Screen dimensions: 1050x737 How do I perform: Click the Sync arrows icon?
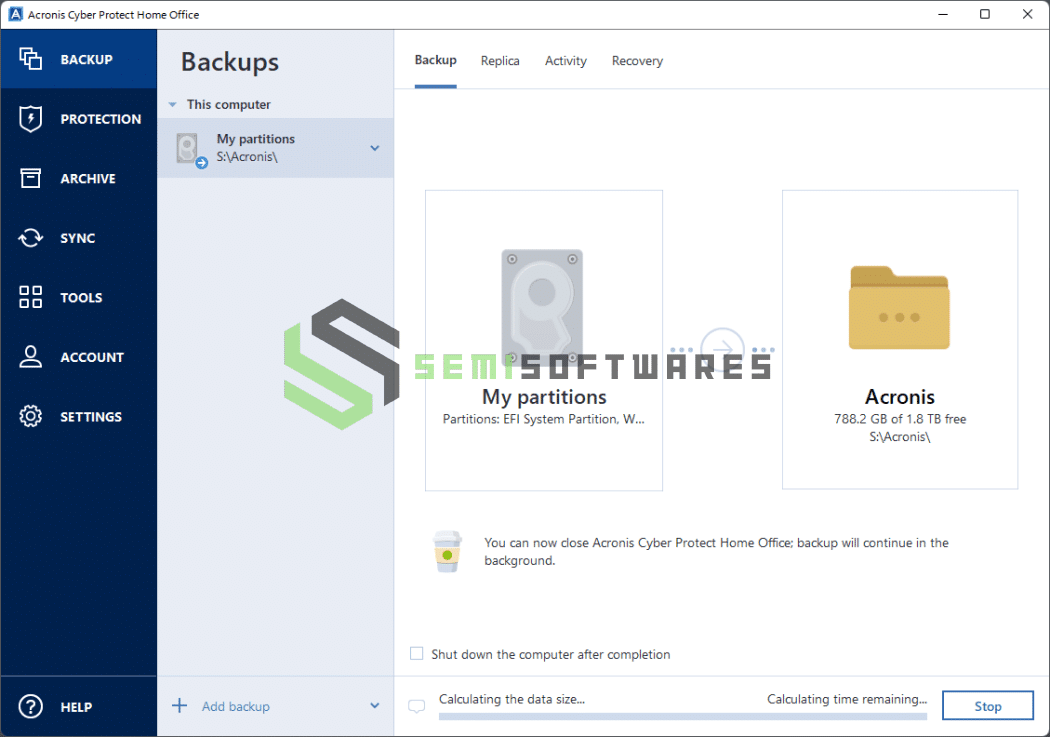pyautogui.click(x=30, y=238)
